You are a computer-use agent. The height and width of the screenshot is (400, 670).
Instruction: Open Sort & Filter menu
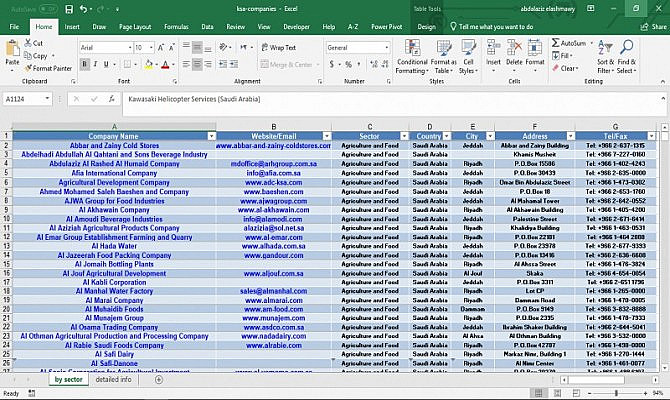(x=605, y=56)
